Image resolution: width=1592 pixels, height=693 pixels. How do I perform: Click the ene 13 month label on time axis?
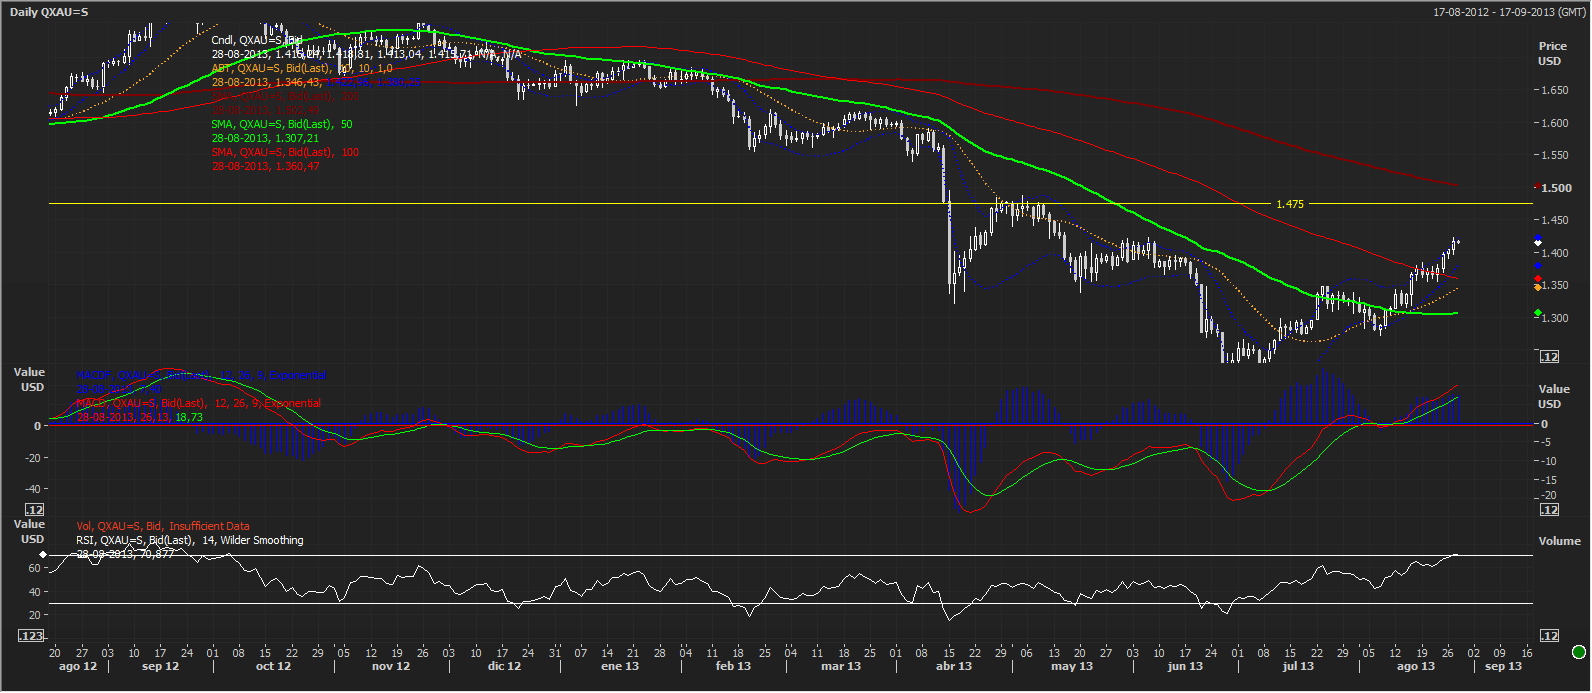(x=620, y=666)
